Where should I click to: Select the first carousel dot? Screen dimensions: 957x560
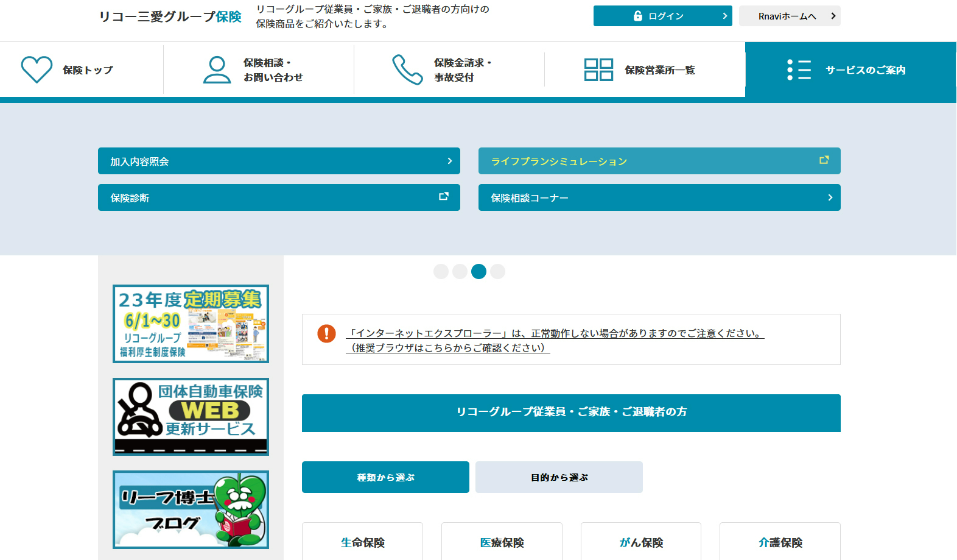click(x=441, y=271)
